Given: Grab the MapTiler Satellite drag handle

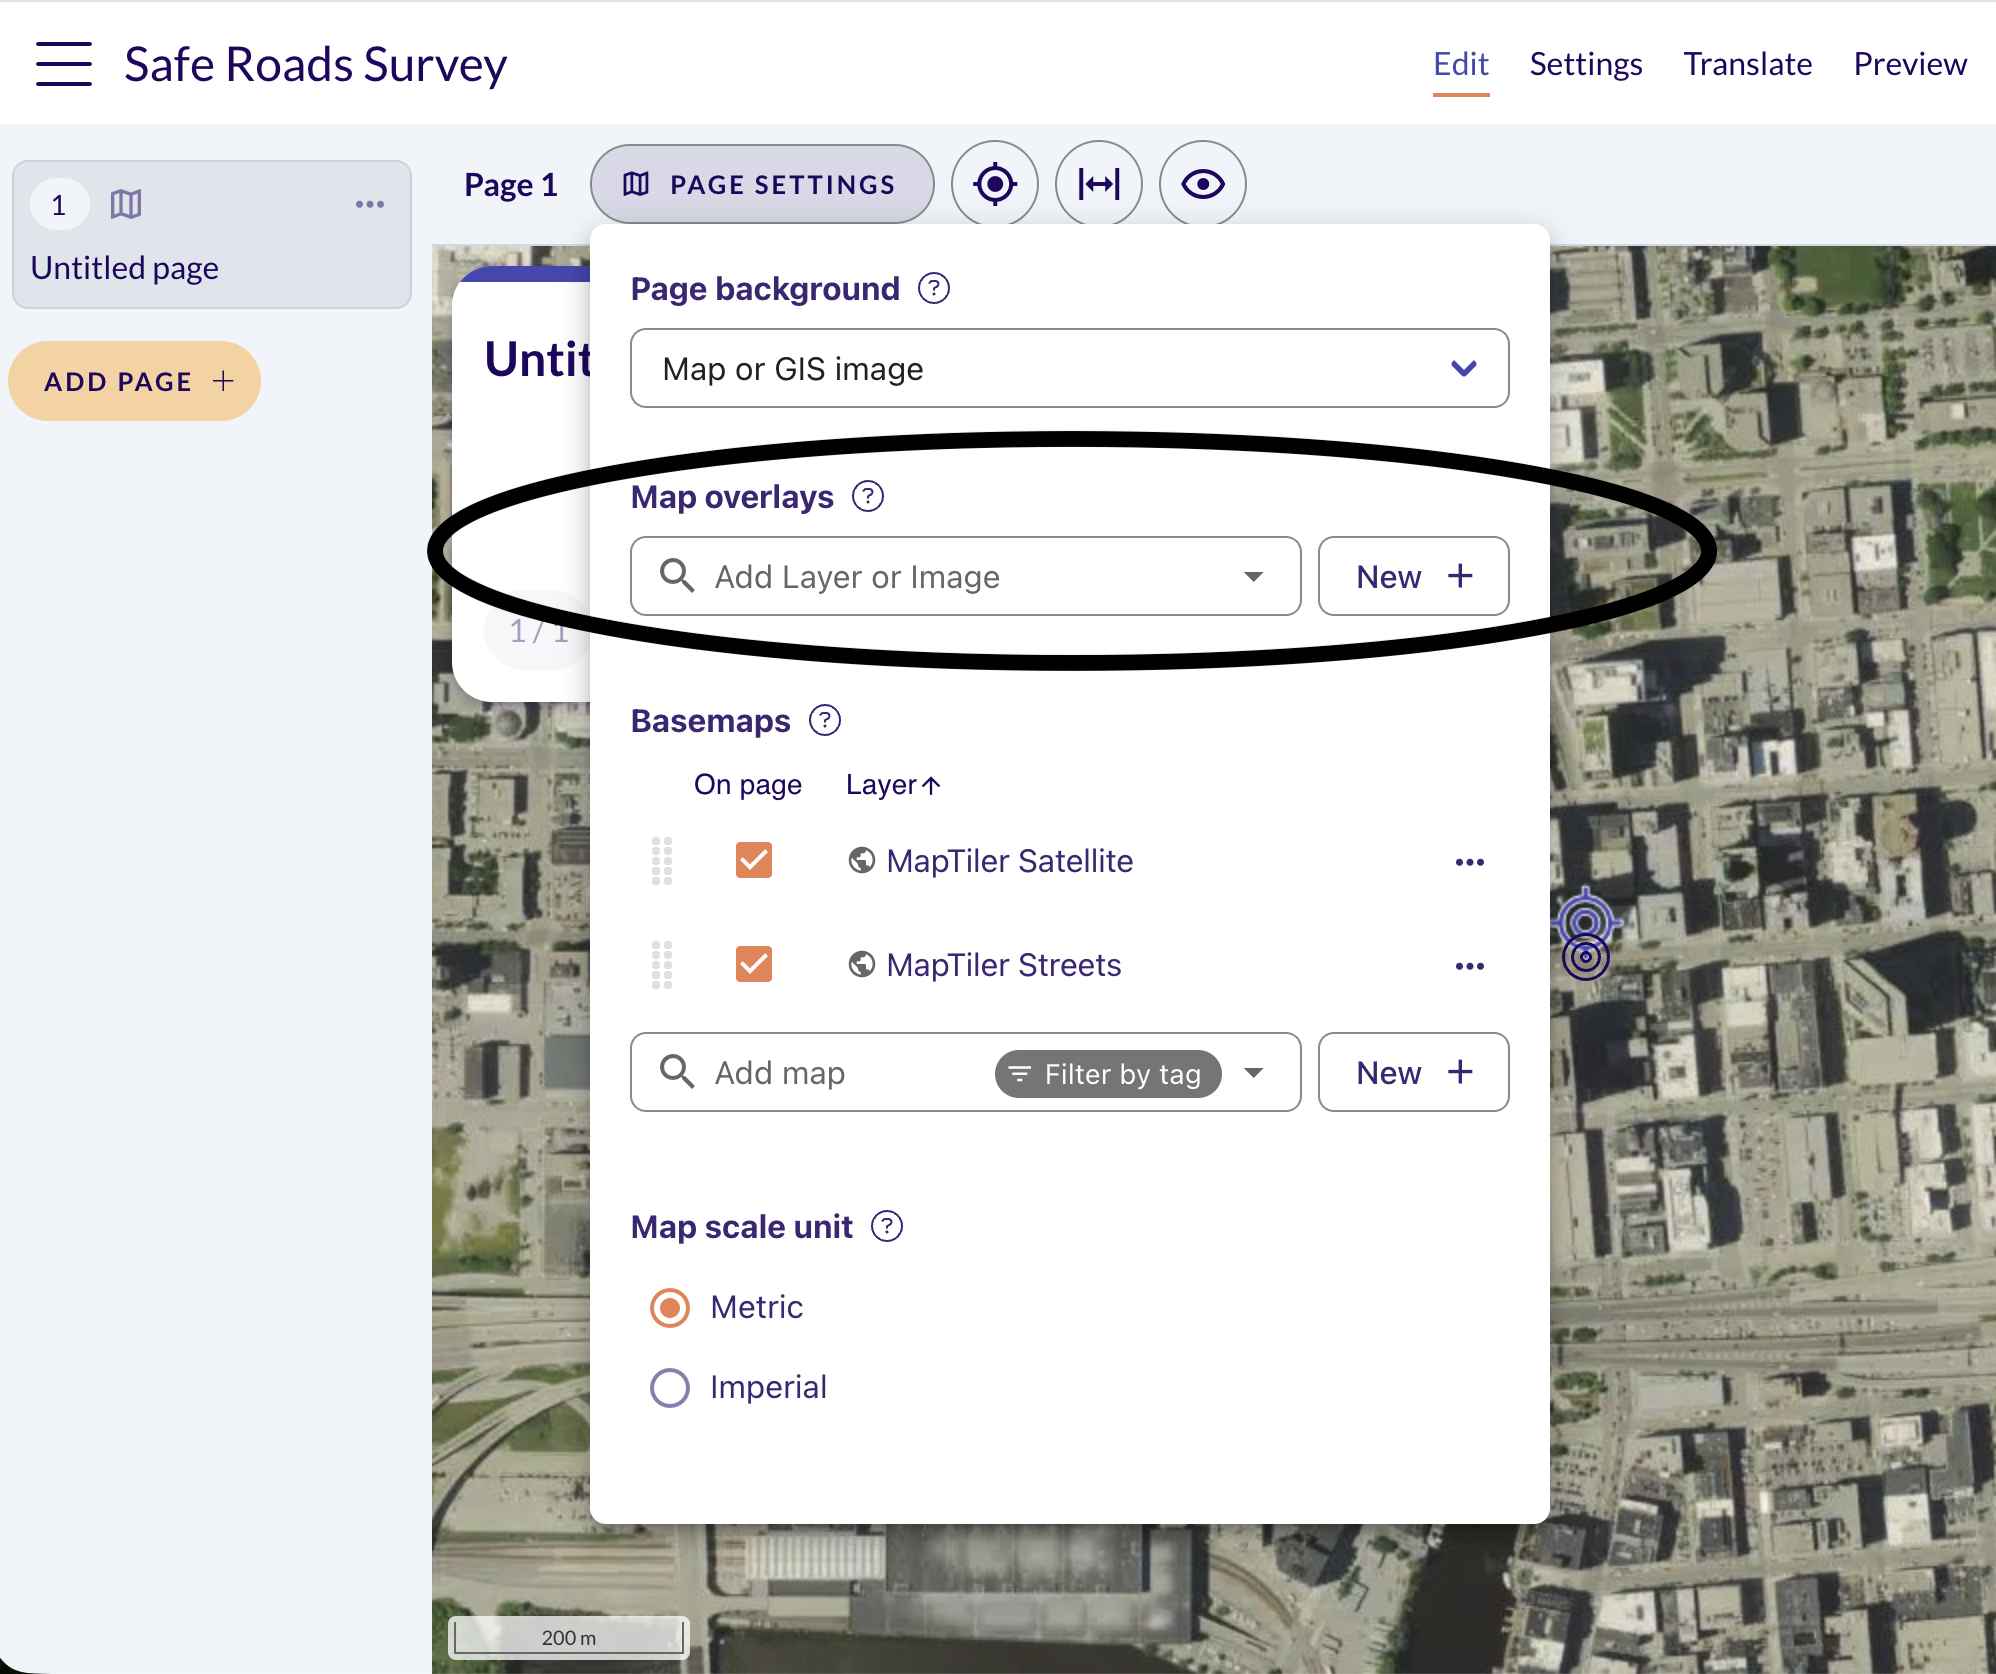Looking at the screenshot, I should 662,861.
